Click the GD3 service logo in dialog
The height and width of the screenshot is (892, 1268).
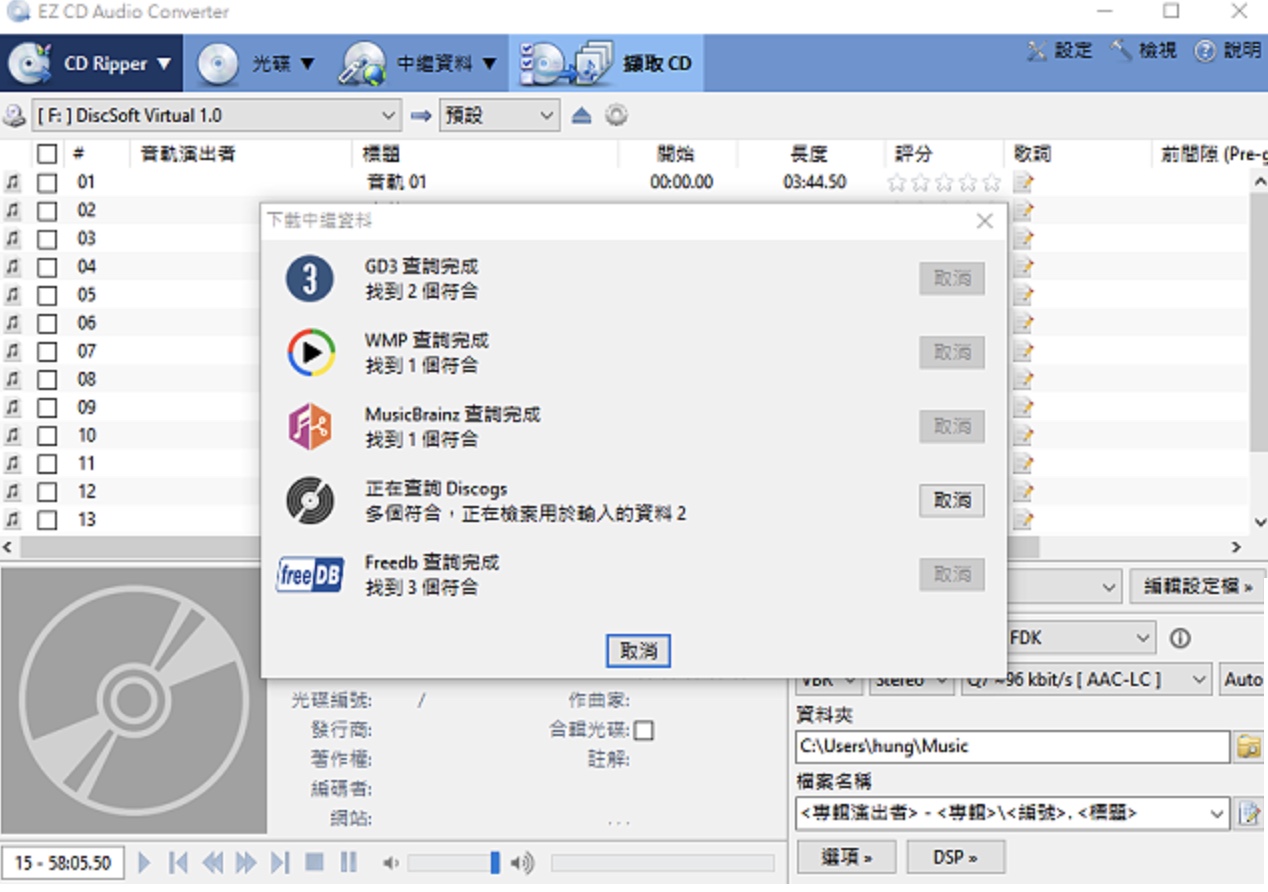point(310,279)
